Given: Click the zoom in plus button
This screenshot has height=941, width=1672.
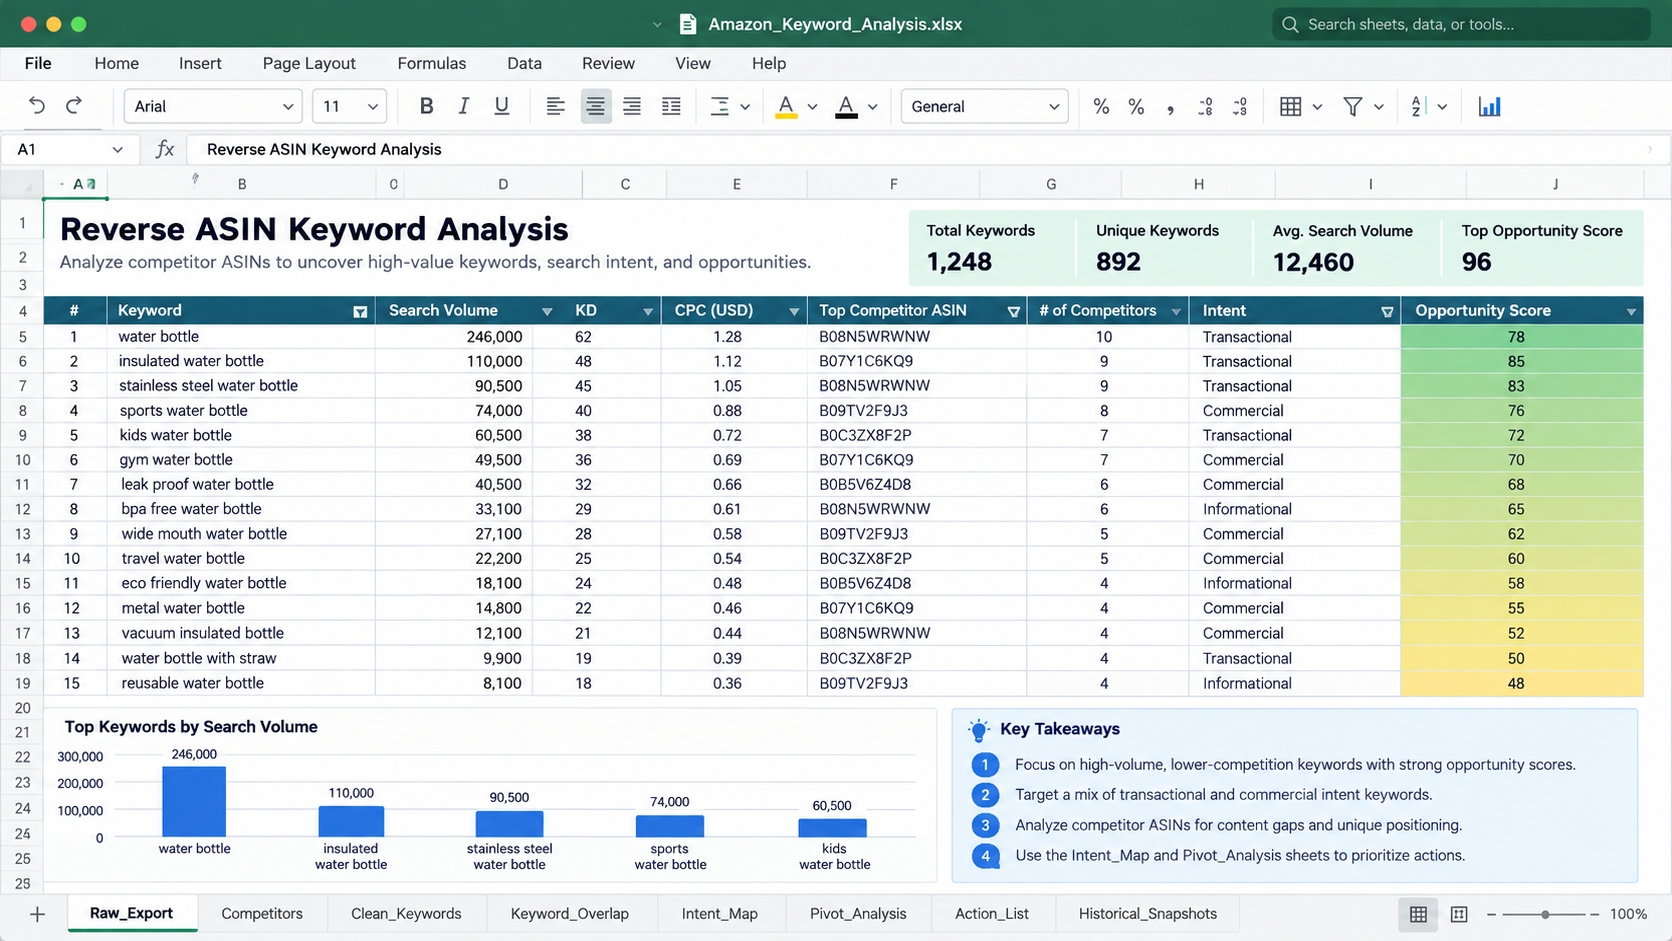Looking at the screenshot, I should [x=1593, y=914].
